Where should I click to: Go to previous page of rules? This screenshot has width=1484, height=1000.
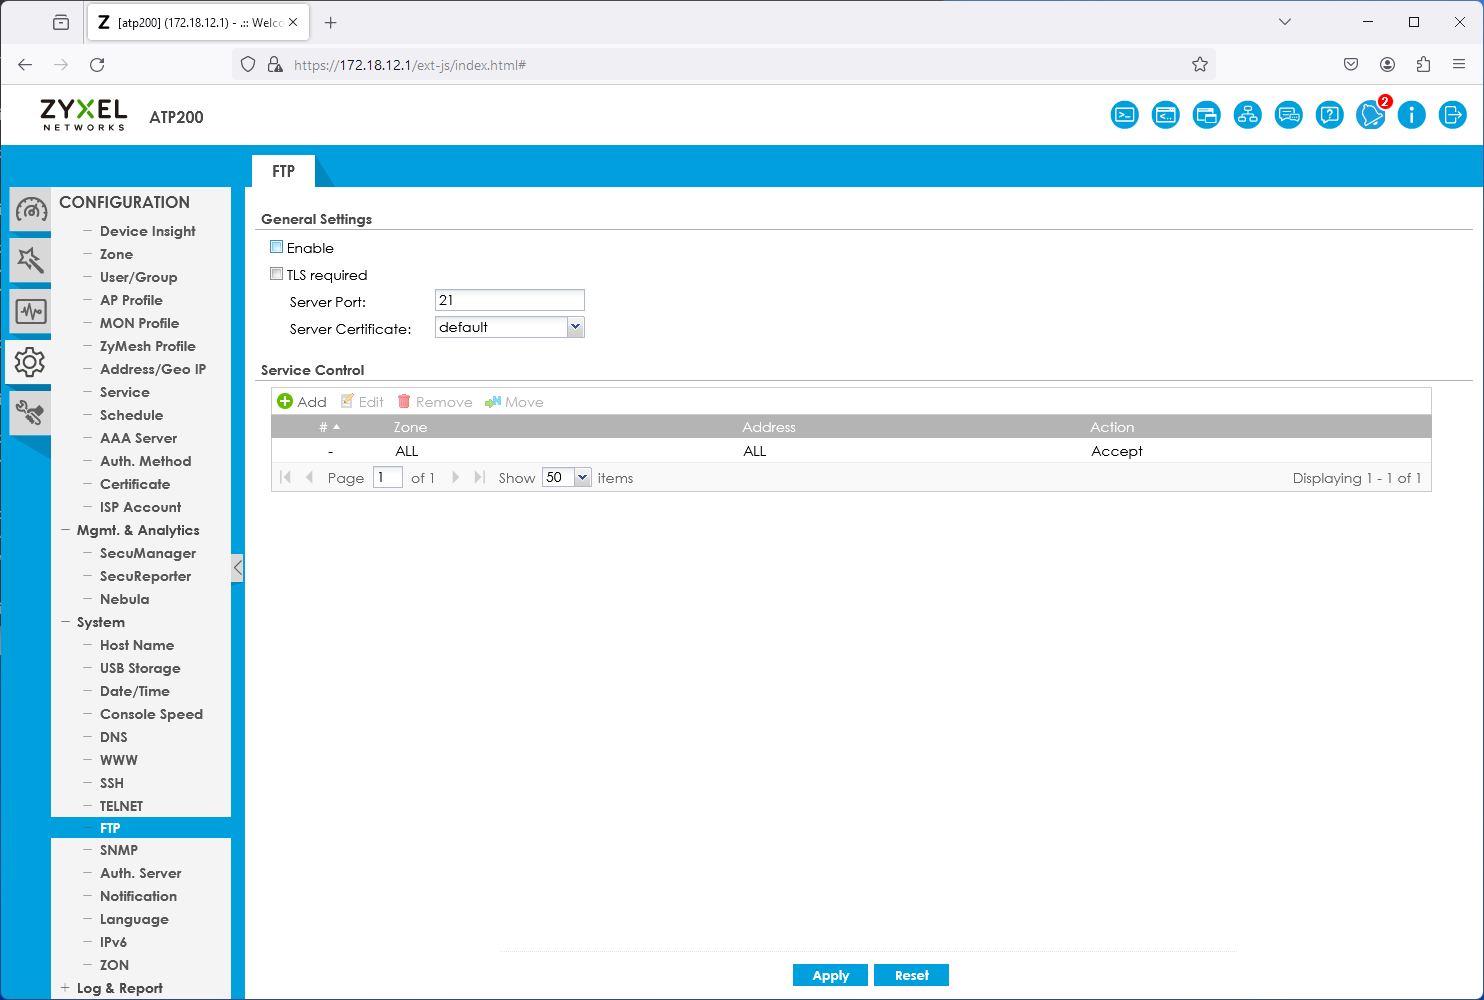coord(309,477)
